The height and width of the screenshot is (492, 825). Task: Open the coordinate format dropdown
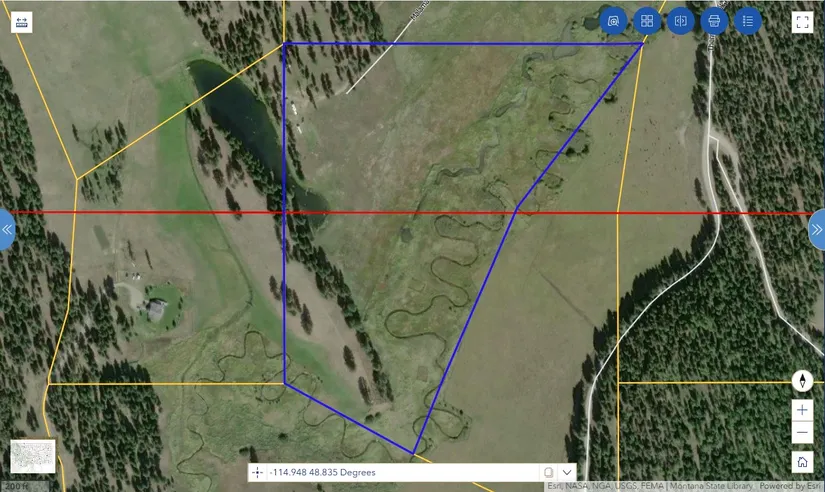tap(568, 472)
